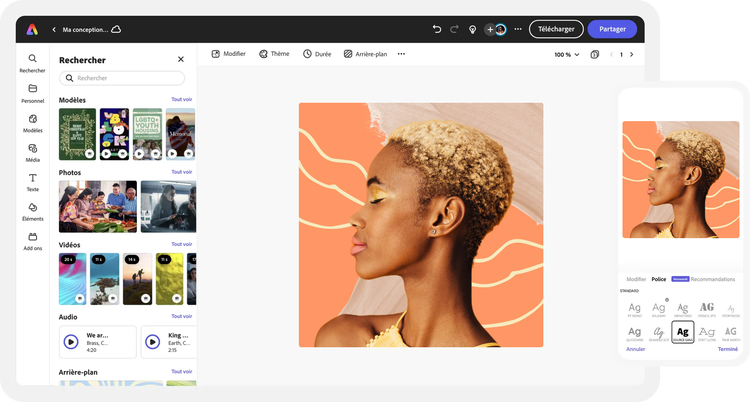Redo the last action
The image size is (750, 402).
point(454,29)
